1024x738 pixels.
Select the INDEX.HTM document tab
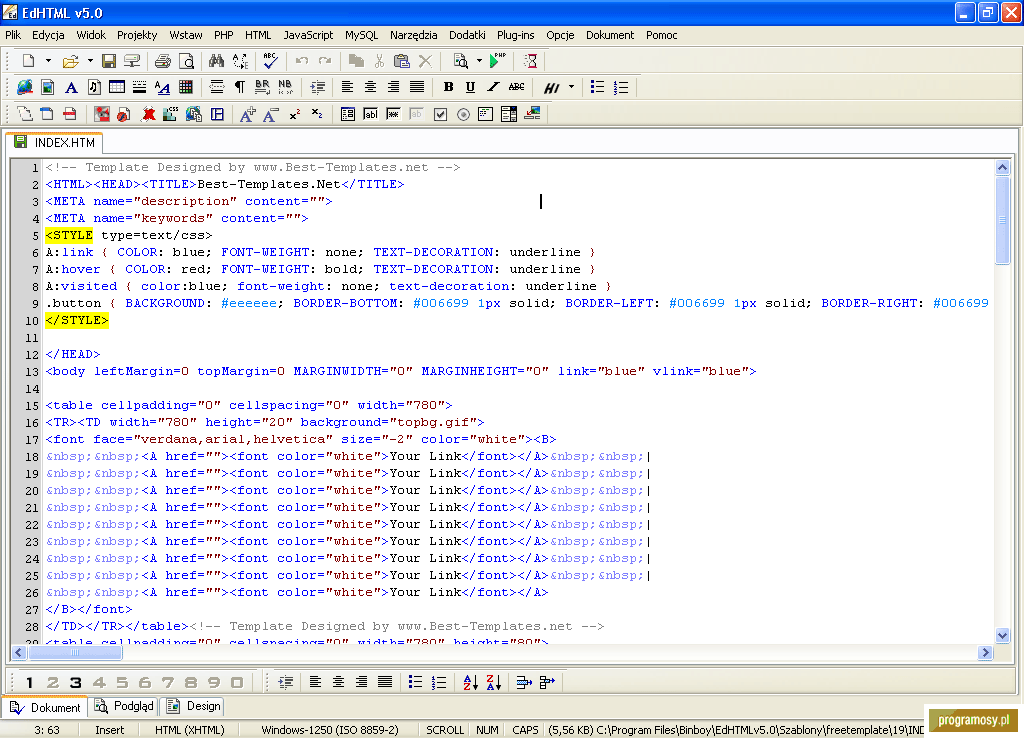pos(55,142)
